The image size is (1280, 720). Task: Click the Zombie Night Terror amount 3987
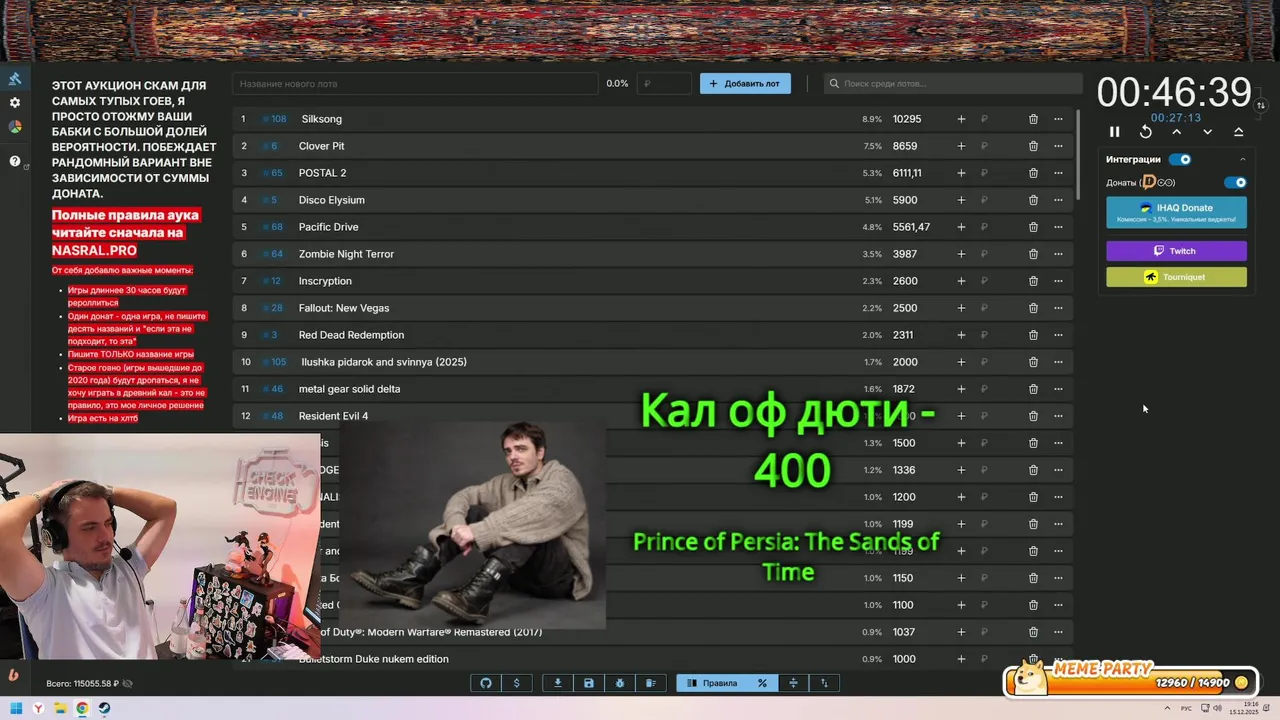(x=905, y=254)
